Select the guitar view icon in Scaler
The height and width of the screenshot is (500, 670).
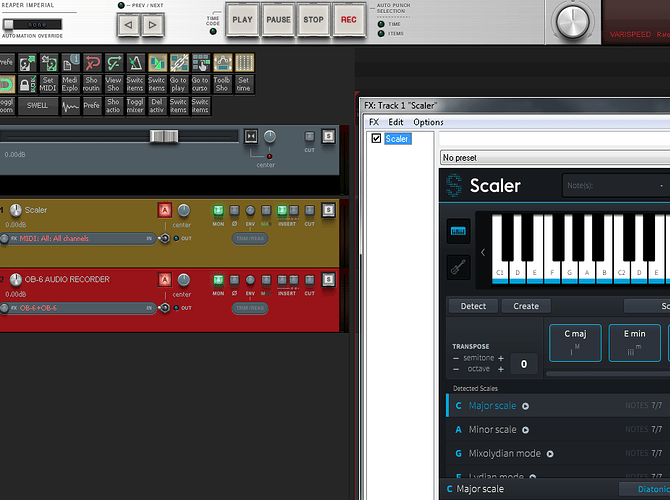tap(458, 268)
